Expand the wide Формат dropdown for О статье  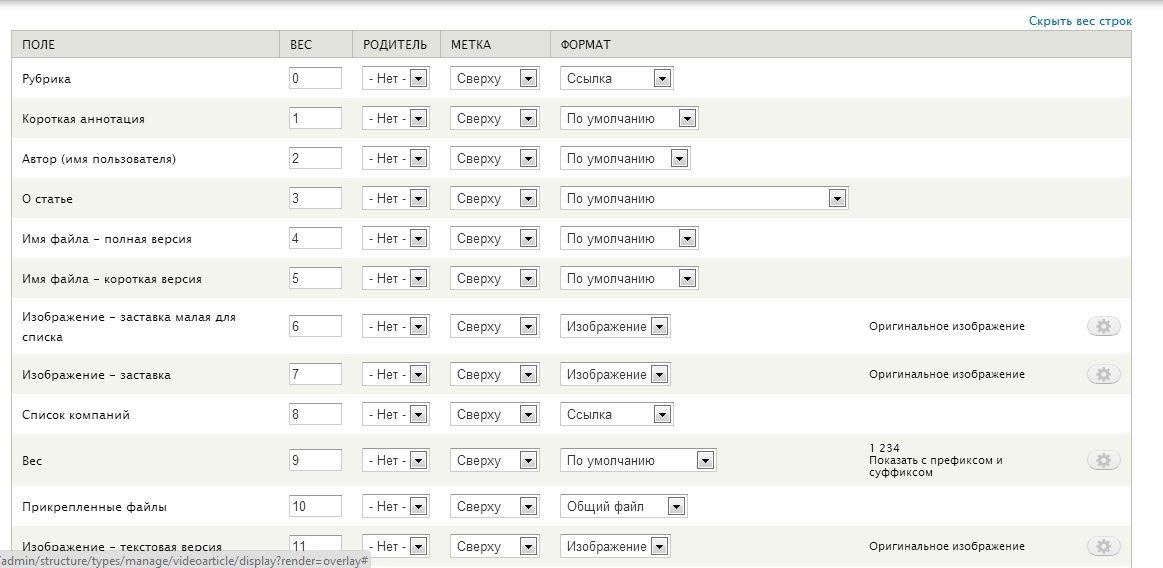pos(704,198)
